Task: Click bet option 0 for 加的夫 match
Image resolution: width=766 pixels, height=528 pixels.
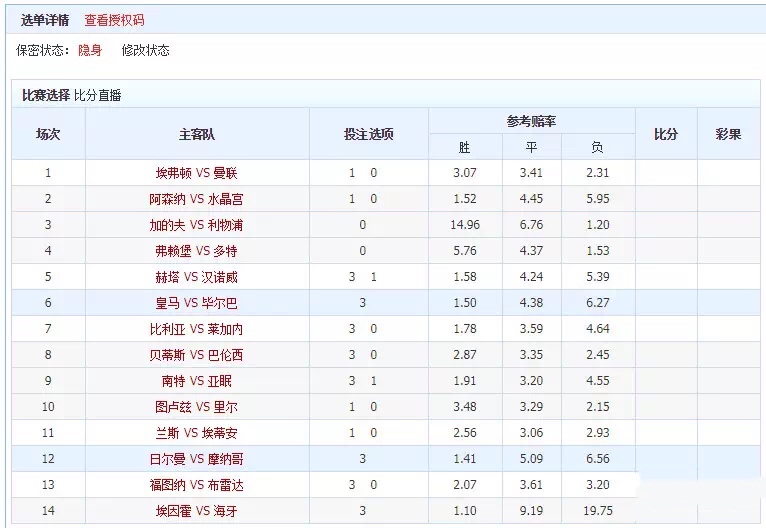Action: coord(362,225)
